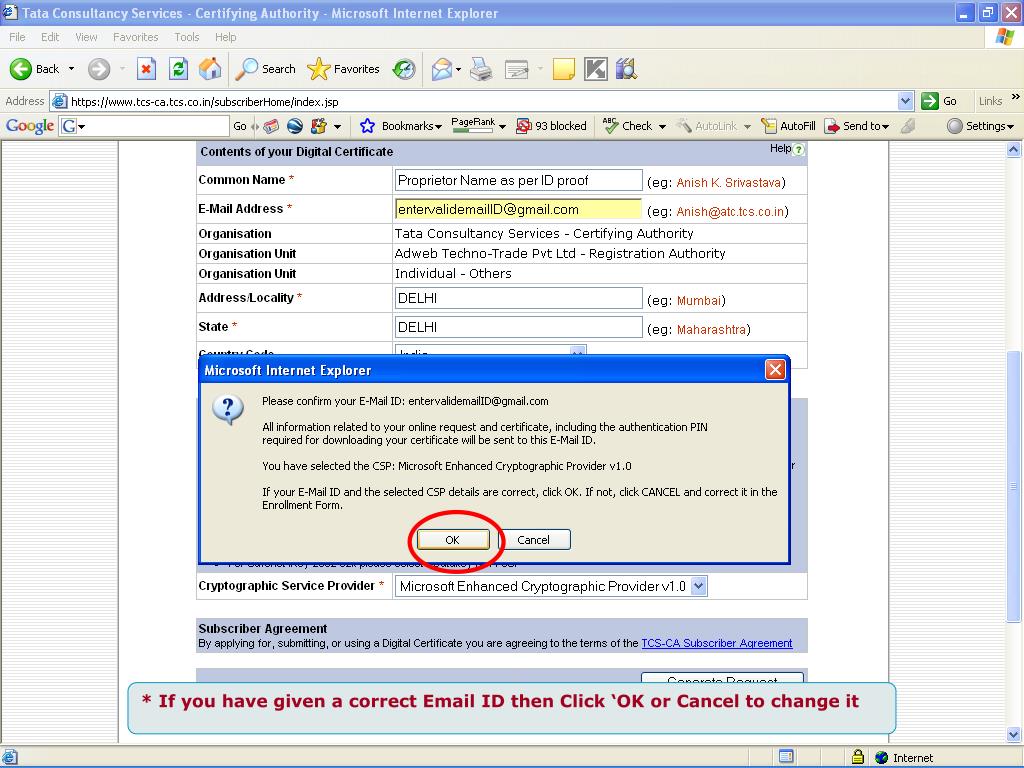The image size is (1024, 768).
Task: Click the Google toolbar globe icon
Action: (x=295, y=126)
